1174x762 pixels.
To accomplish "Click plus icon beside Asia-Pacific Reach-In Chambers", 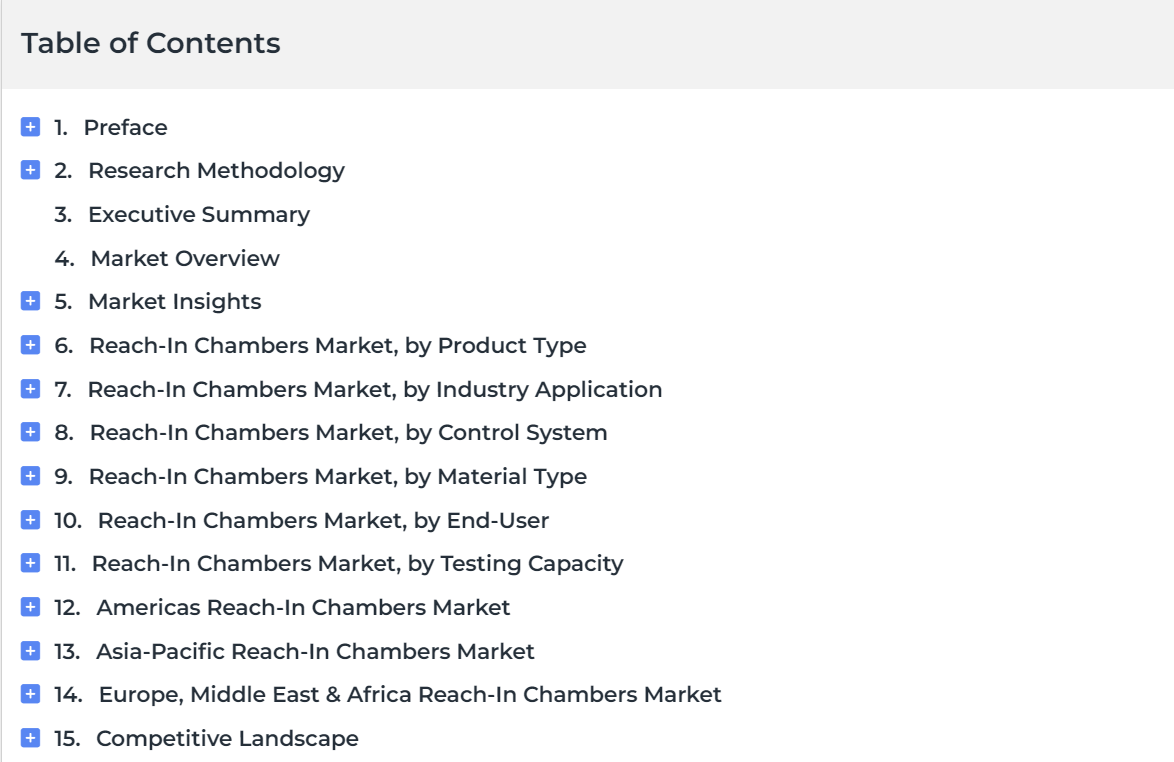I will (30, 650).
